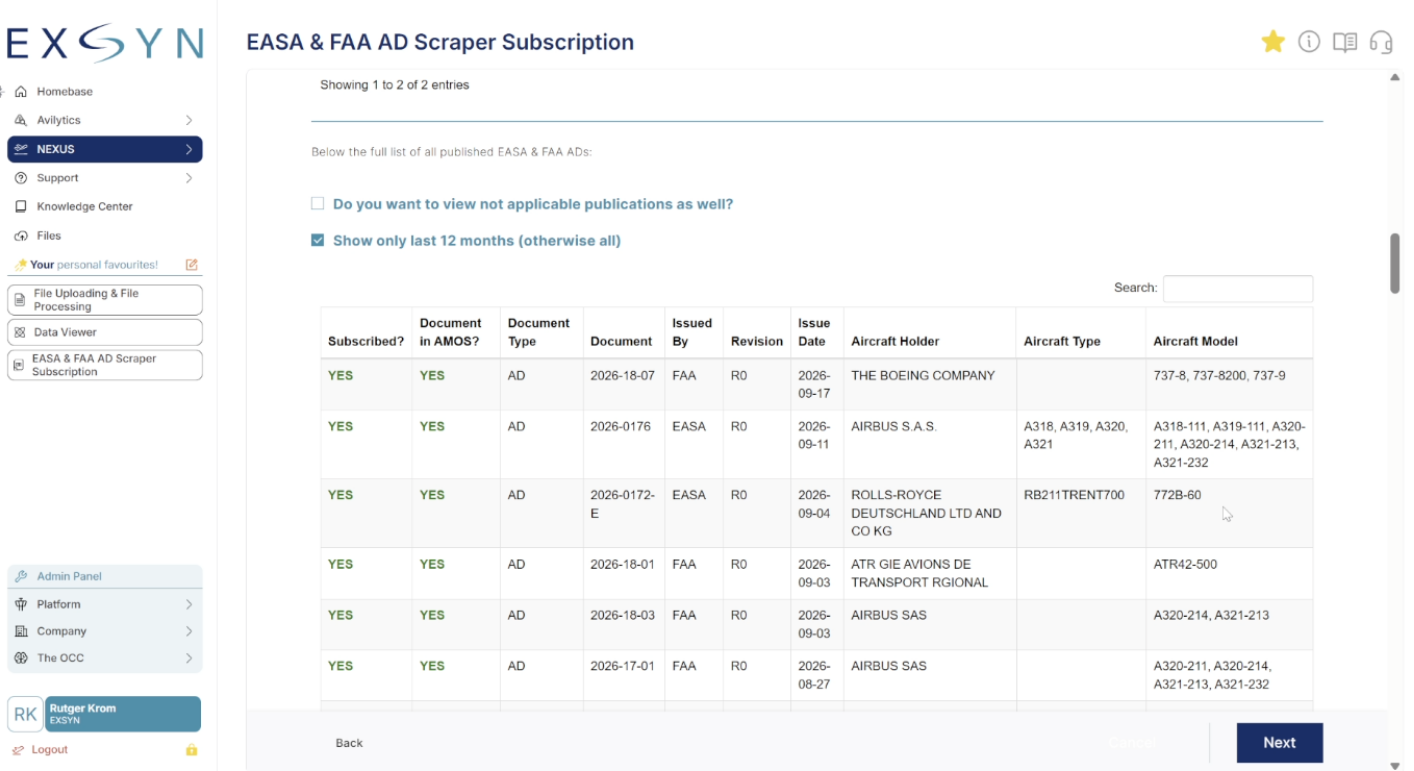Viewport: 1414px width, 771px height.
Task: Enable viewing not applicable publications checkbox
Action: point(317,204)
